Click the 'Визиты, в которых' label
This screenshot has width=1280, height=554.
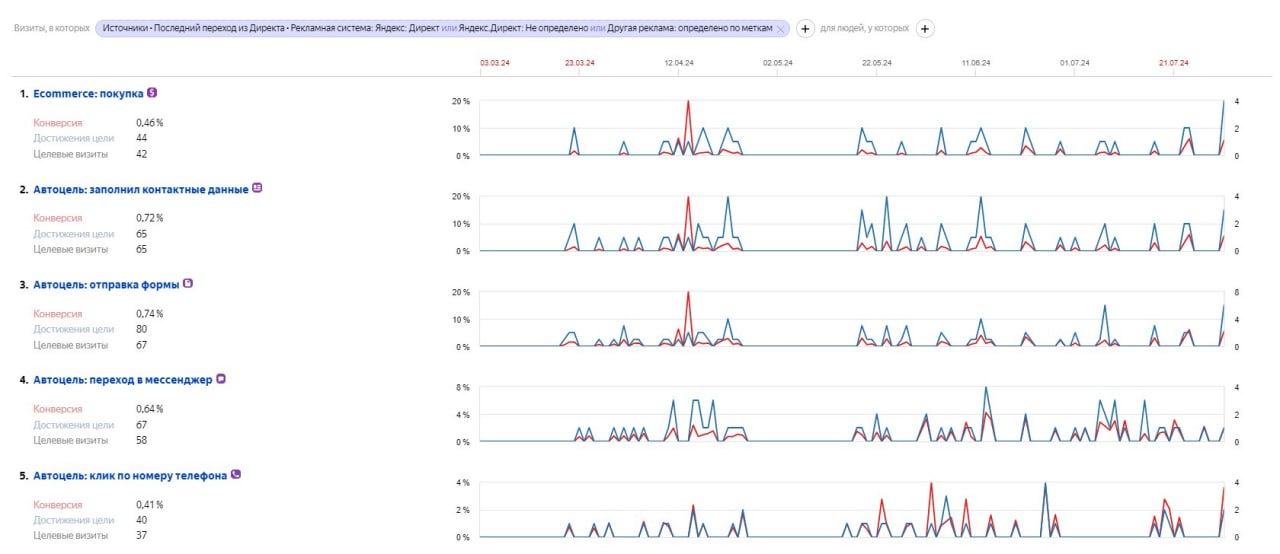pyautogui.click(x=51, y=29)
